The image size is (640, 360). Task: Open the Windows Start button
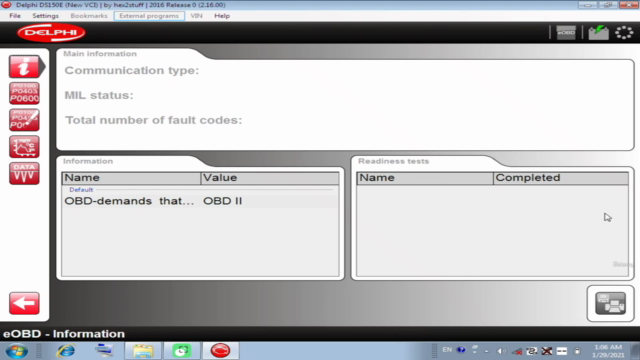(17, 351)
